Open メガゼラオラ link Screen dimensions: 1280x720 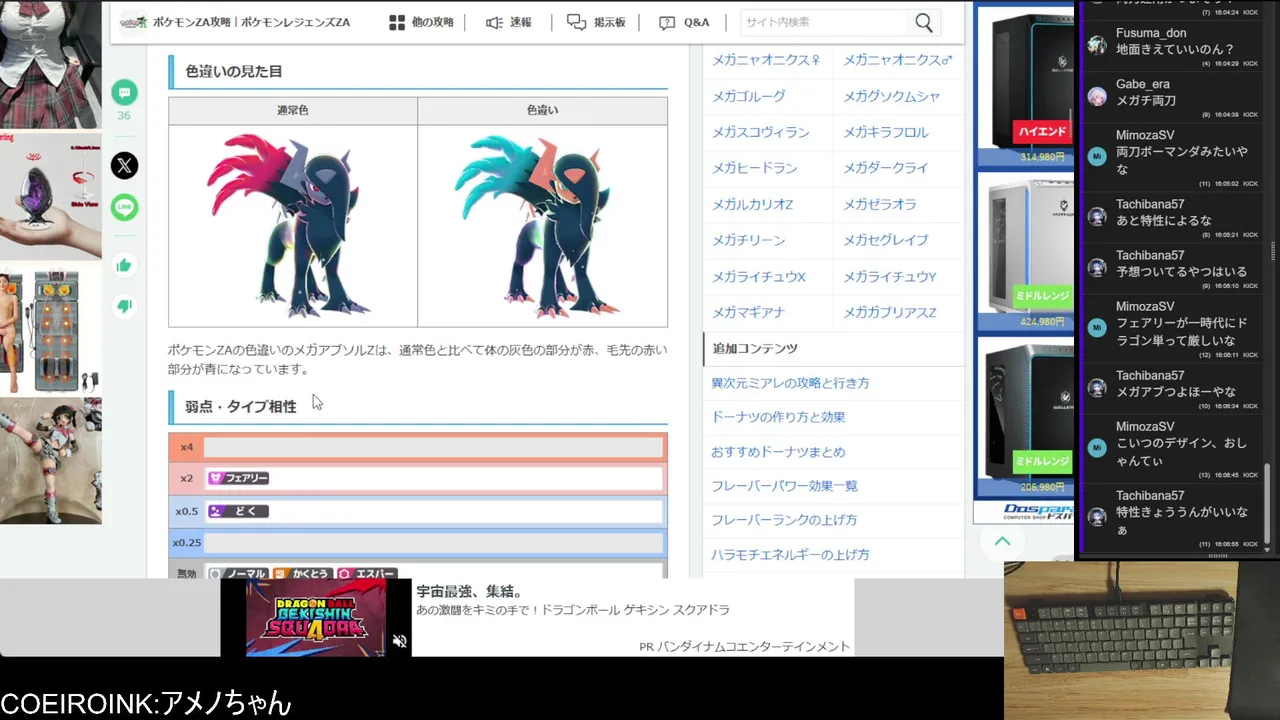click(880, 204)
